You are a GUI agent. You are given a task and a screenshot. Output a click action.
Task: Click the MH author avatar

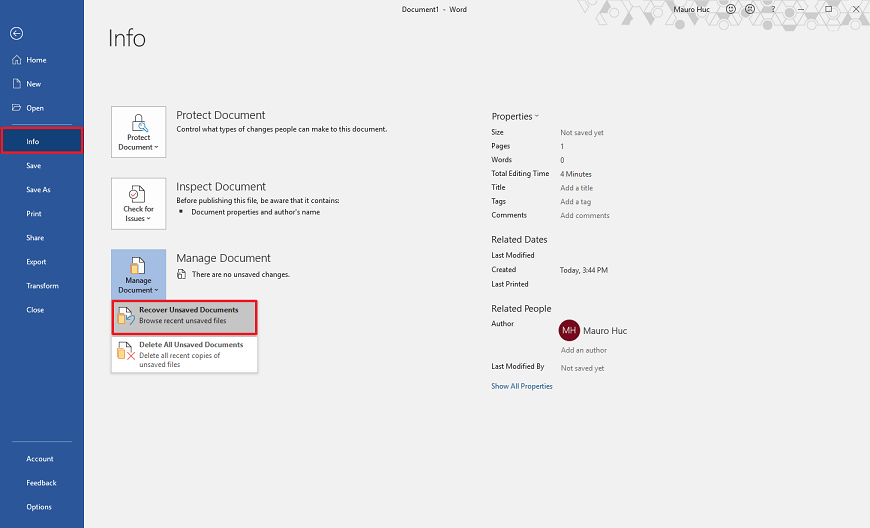(x=569, y=330)
